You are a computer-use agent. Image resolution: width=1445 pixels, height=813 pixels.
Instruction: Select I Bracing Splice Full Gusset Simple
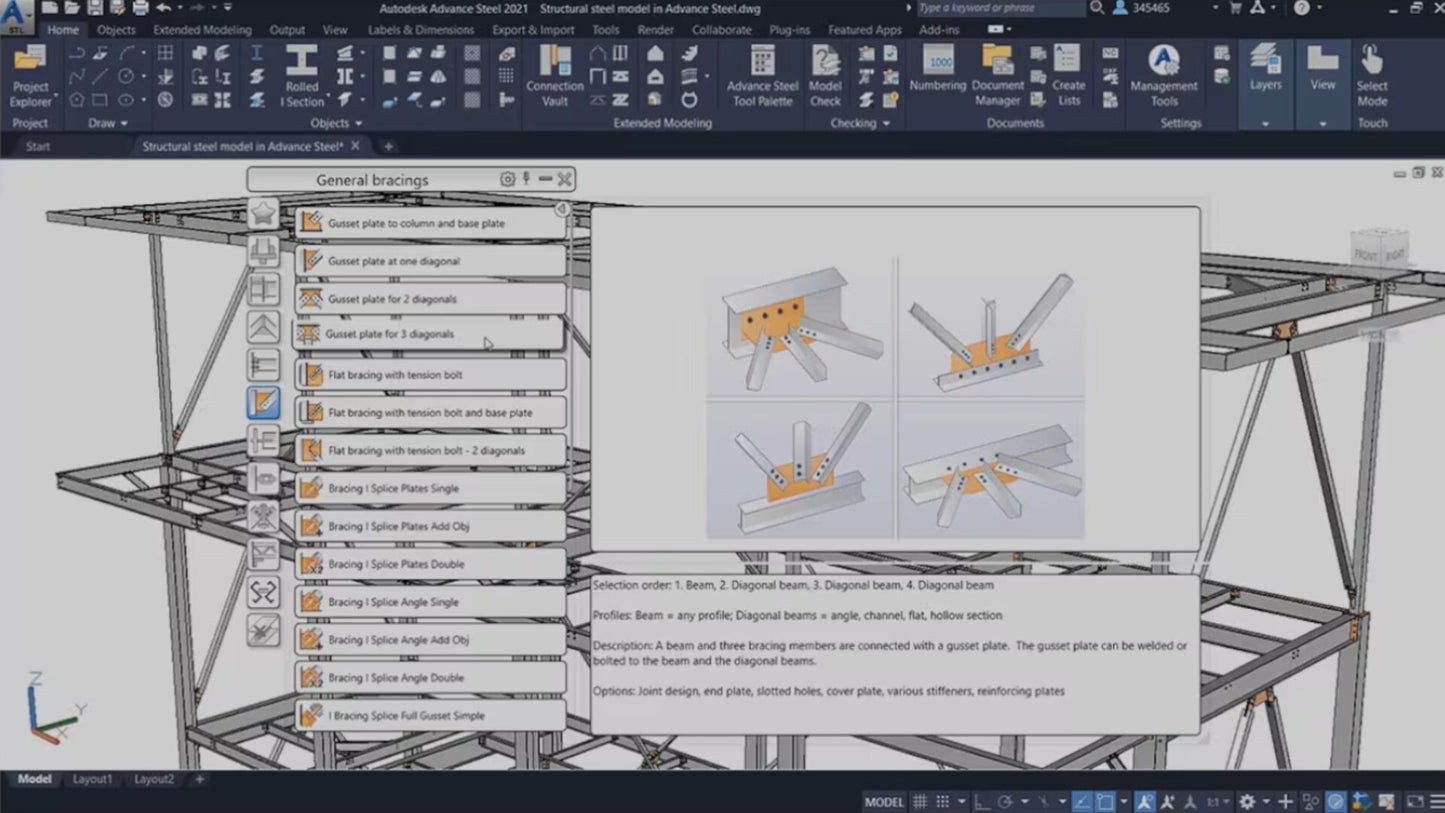pyautogui.click(x=430, y=716)
